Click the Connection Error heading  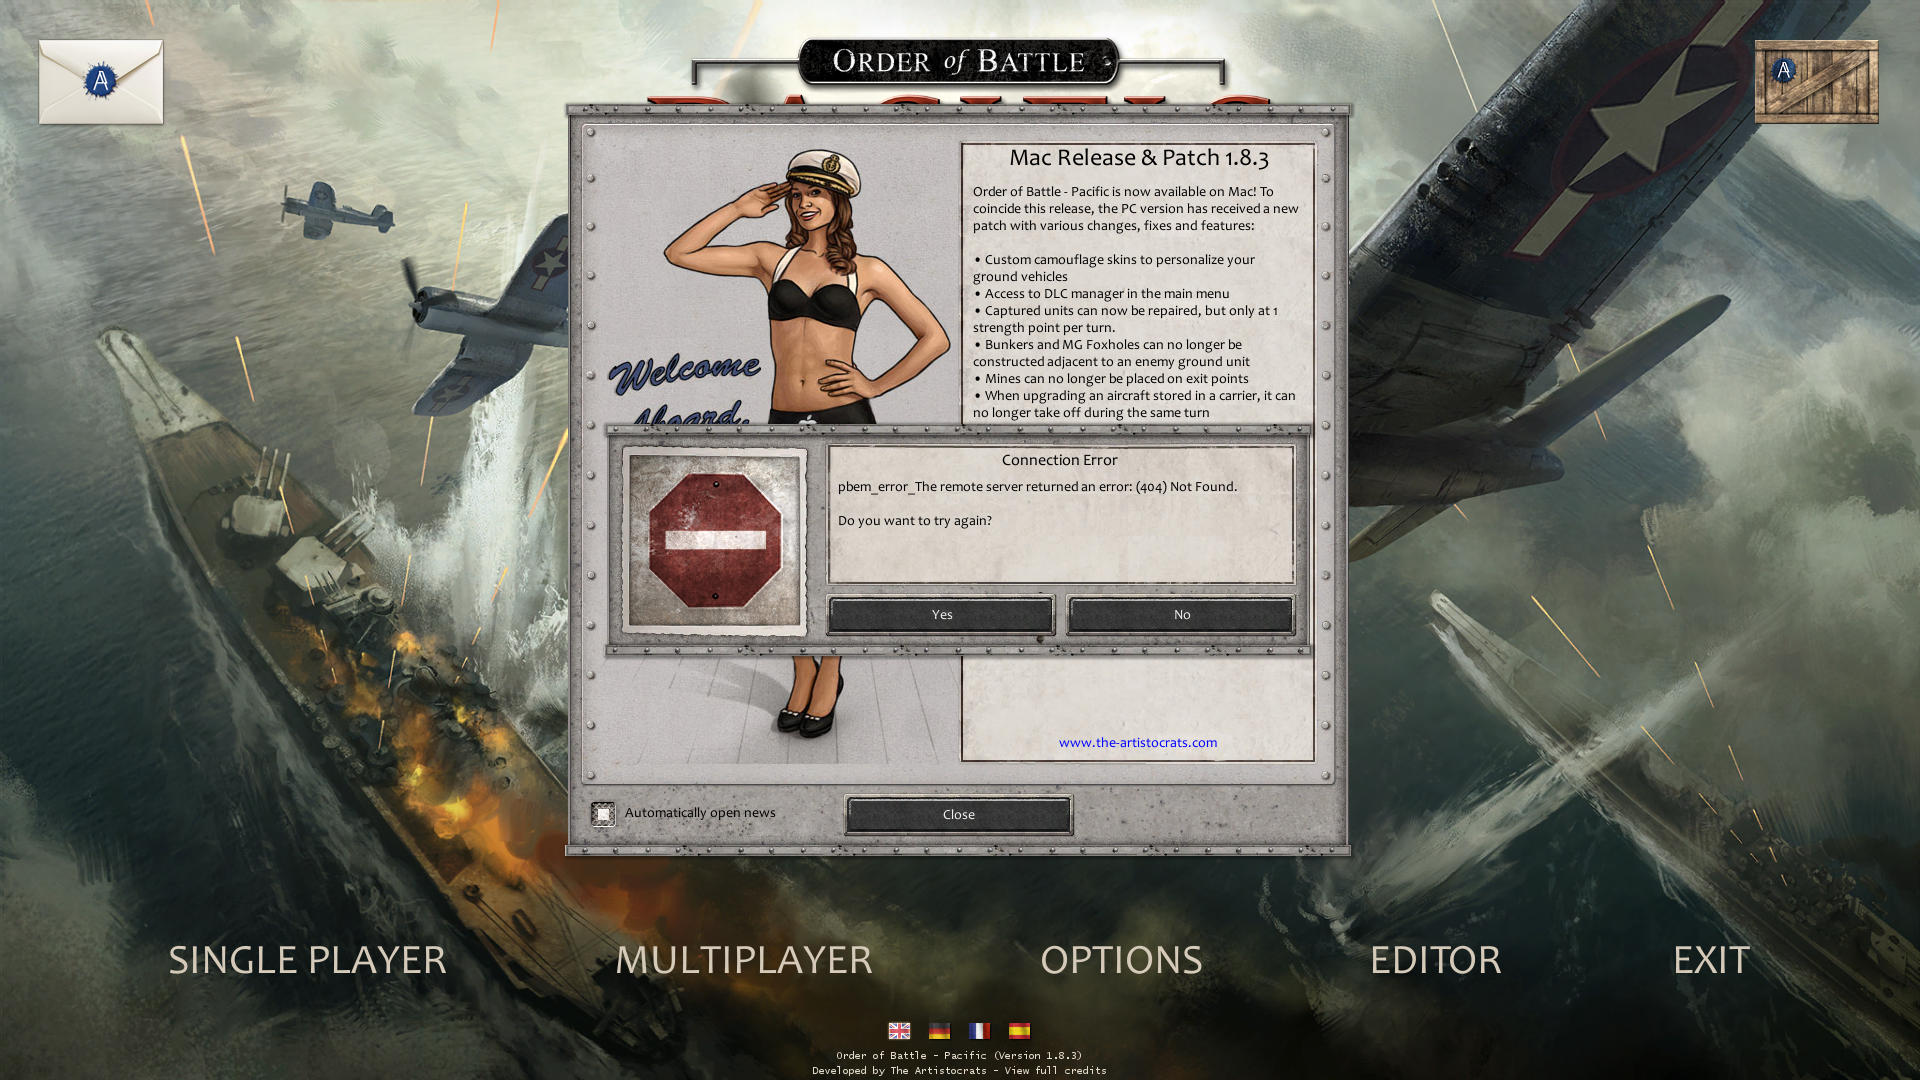point(1059,460)
